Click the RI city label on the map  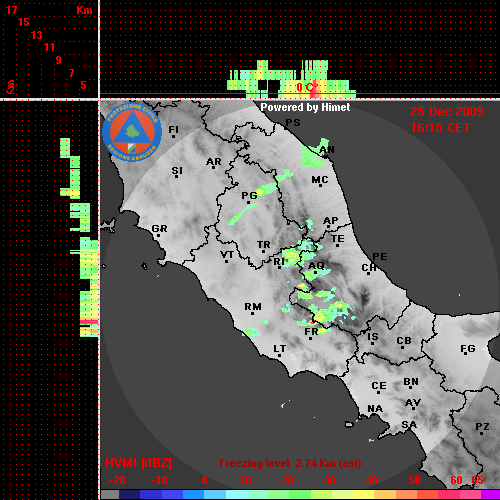279,262
